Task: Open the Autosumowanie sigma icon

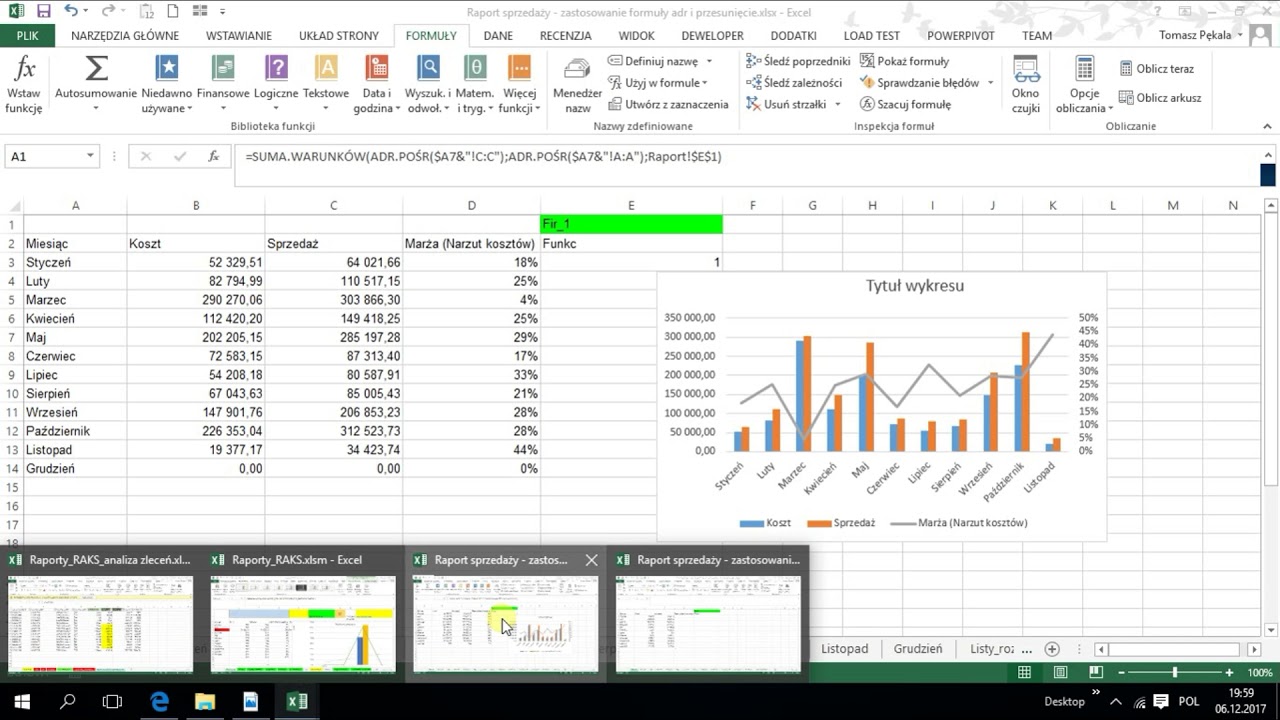Action: point(96,68)
